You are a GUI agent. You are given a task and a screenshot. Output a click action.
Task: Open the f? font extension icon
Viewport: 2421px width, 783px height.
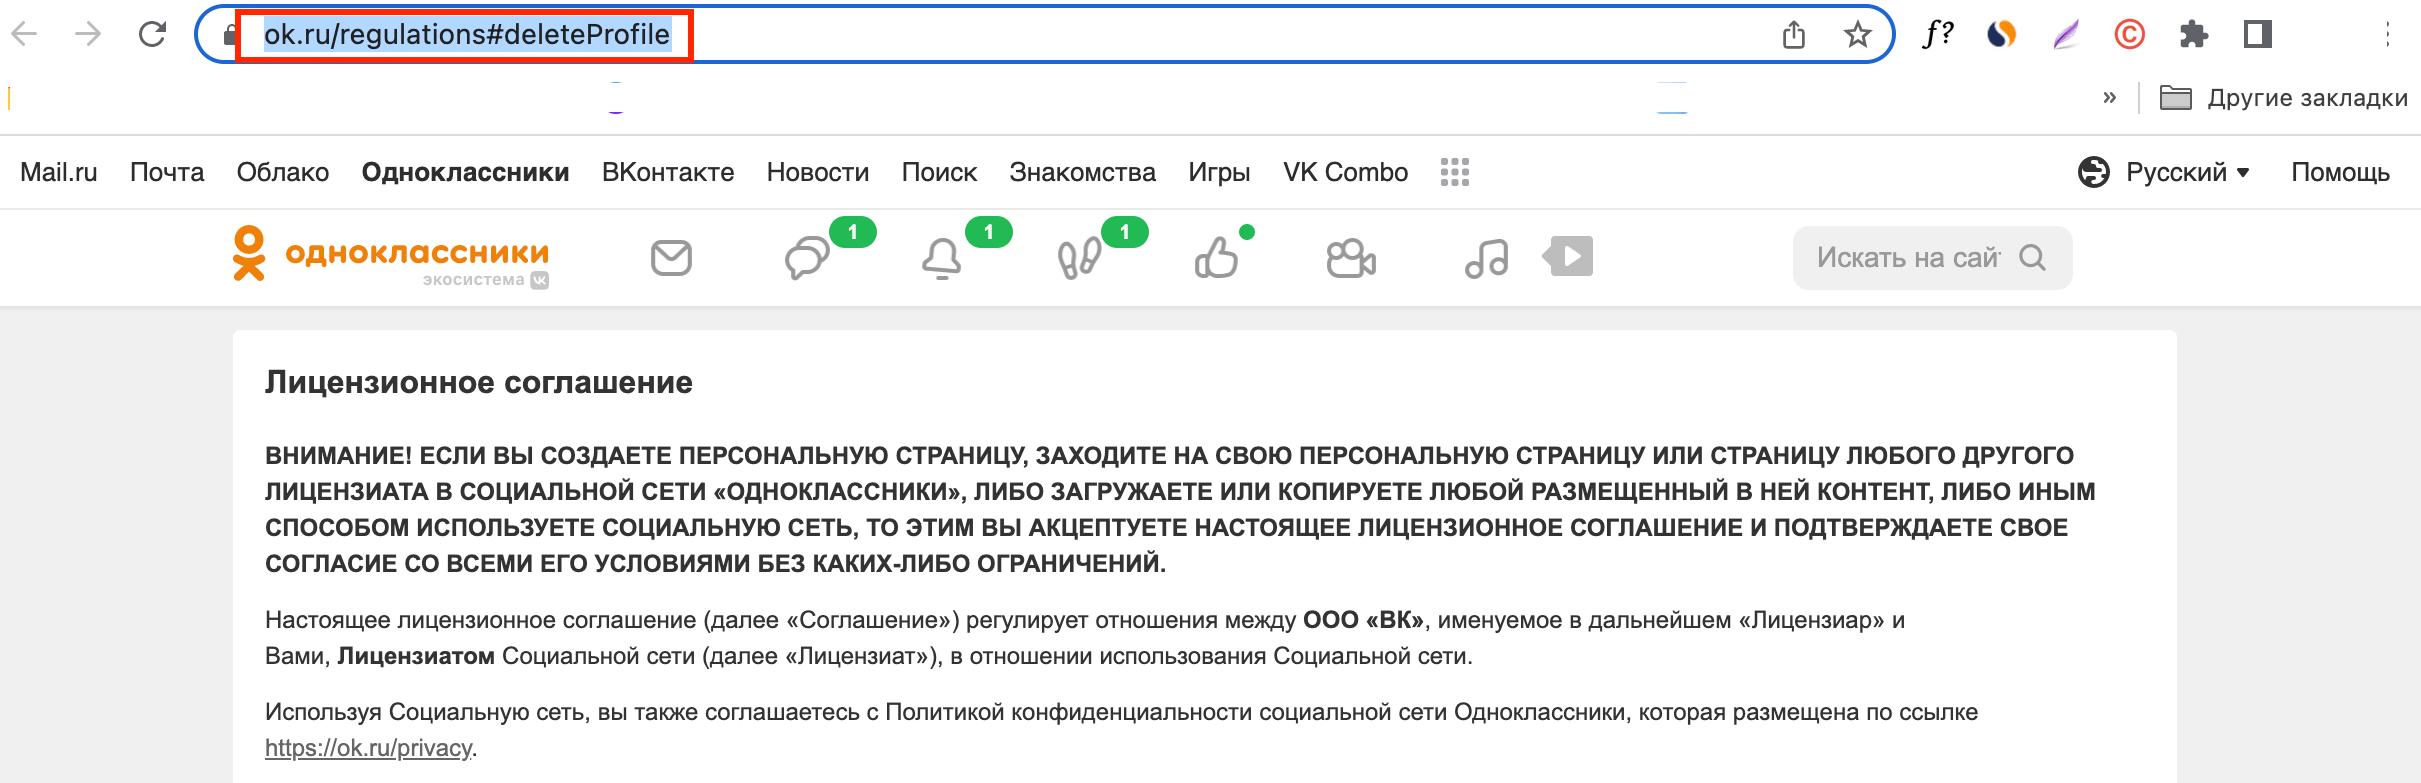(1937, 34)
